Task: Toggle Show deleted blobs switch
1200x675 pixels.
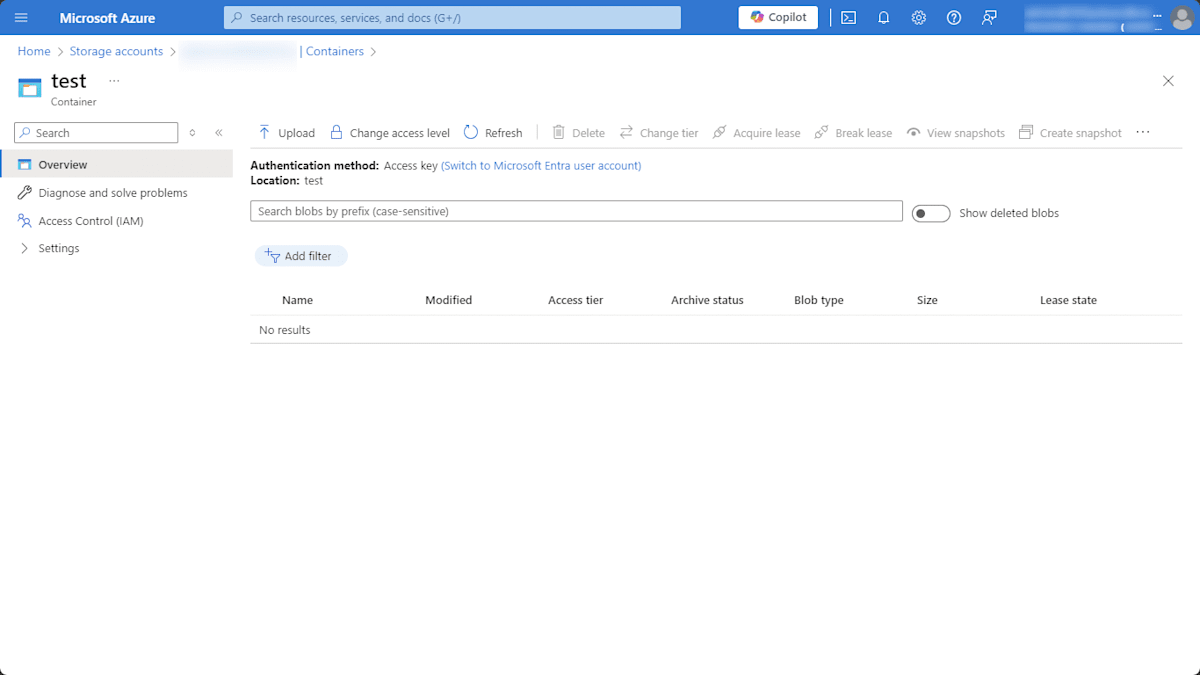Action: pos(931,213)
